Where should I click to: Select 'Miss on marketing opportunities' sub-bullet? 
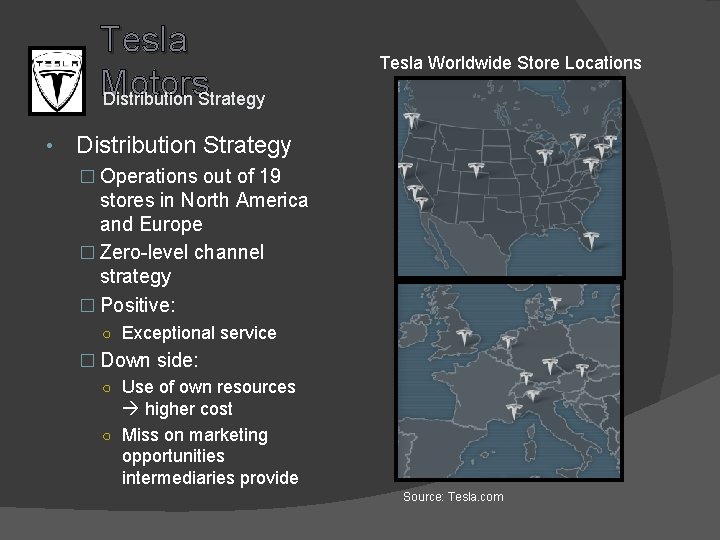(210, 456)
